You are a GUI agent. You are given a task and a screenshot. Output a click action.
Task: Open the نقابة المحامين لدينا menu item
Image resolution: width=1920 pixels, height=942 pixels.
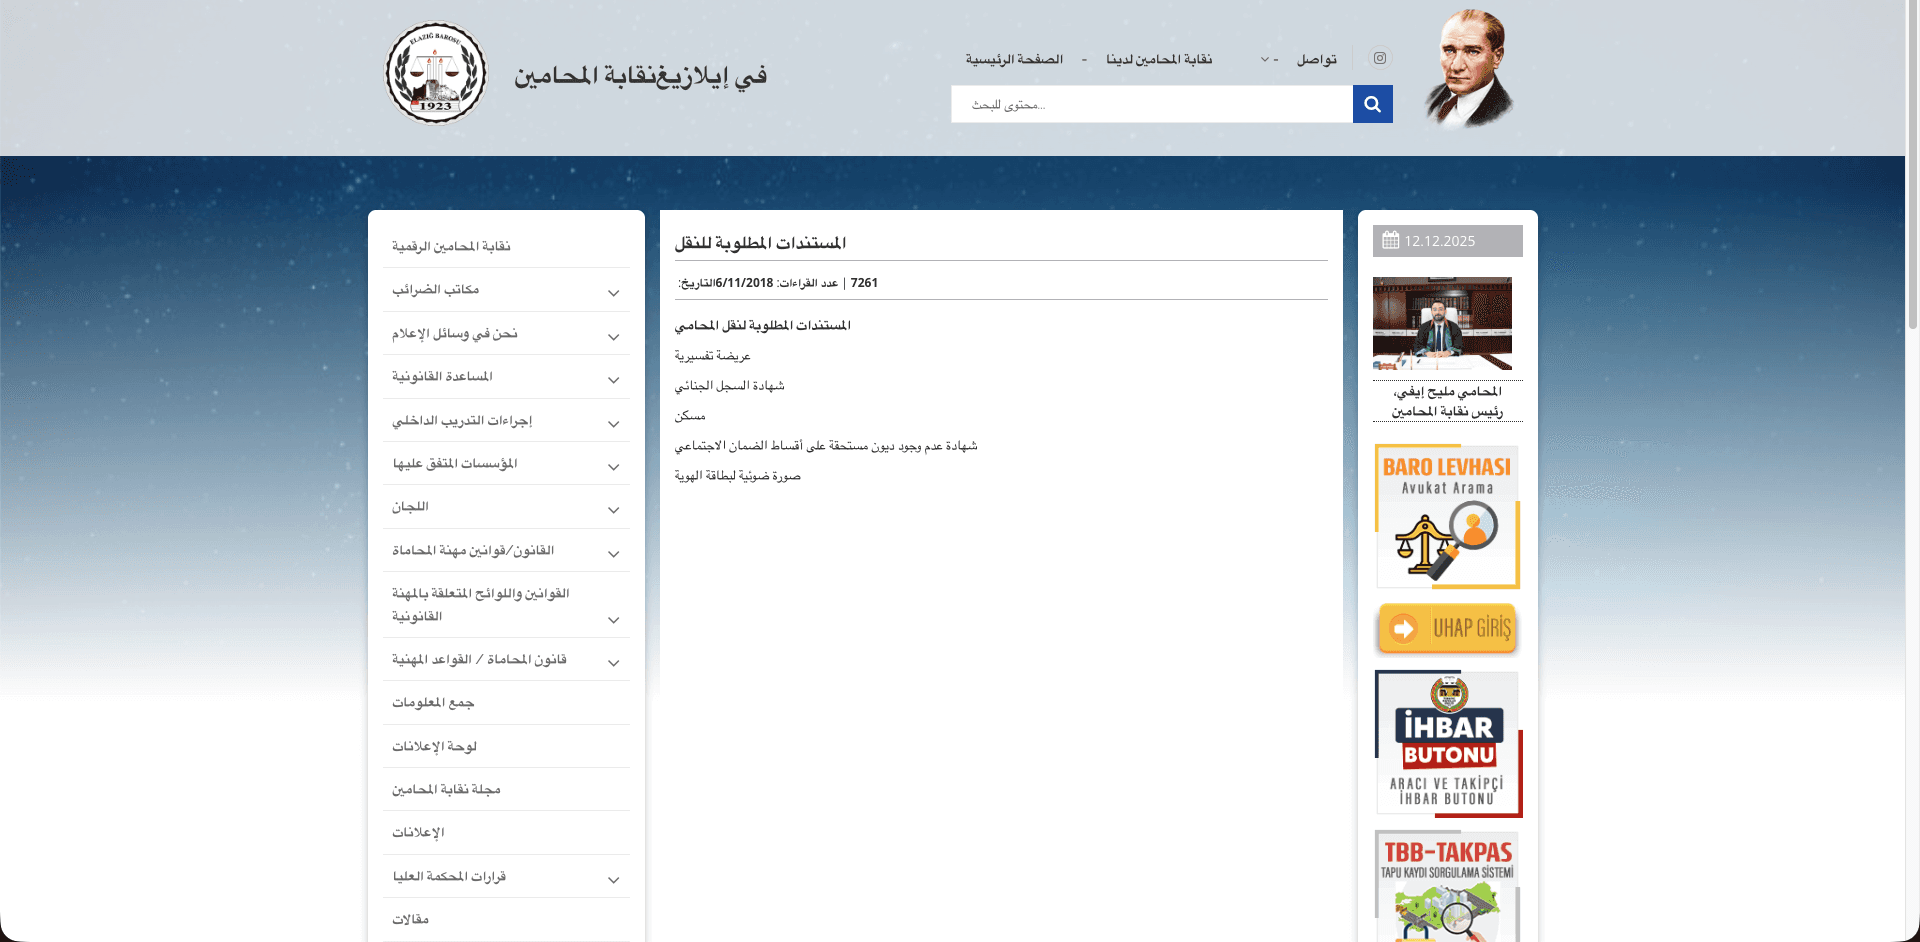click(x=1159, y=60)
